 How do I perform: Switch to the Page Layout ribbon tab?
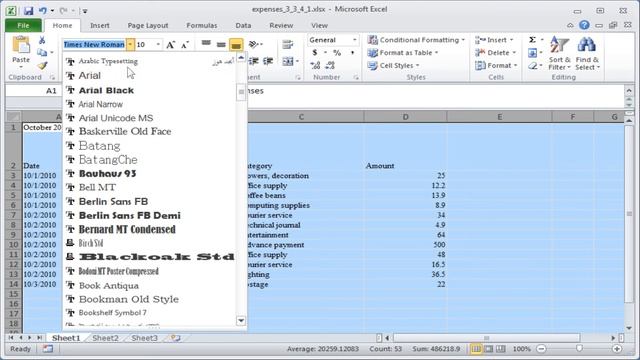tap(148, 25)
